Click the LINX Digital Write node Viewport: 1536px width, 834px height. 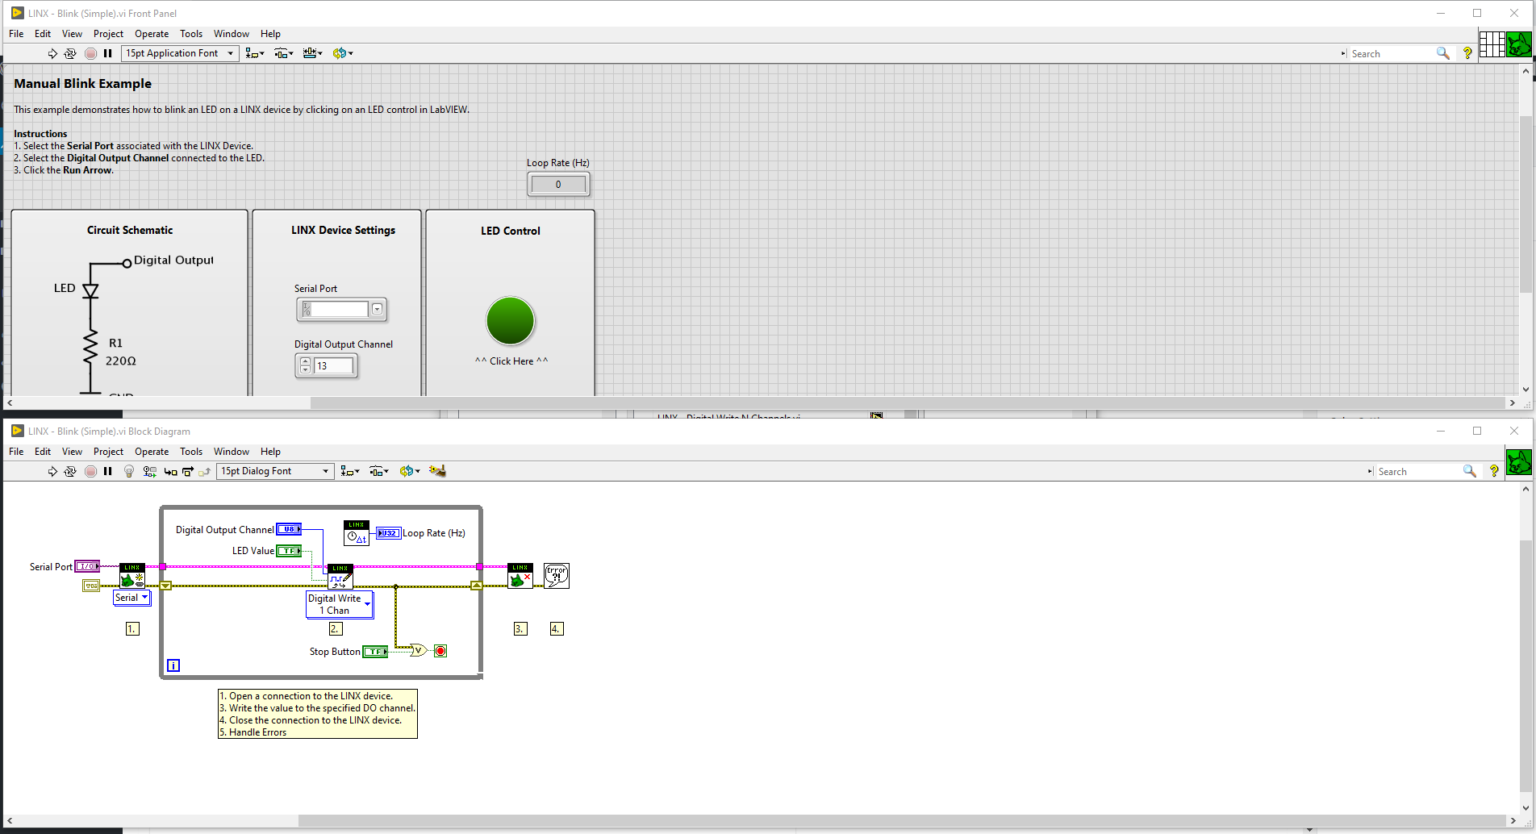click(x=340, y=576)
